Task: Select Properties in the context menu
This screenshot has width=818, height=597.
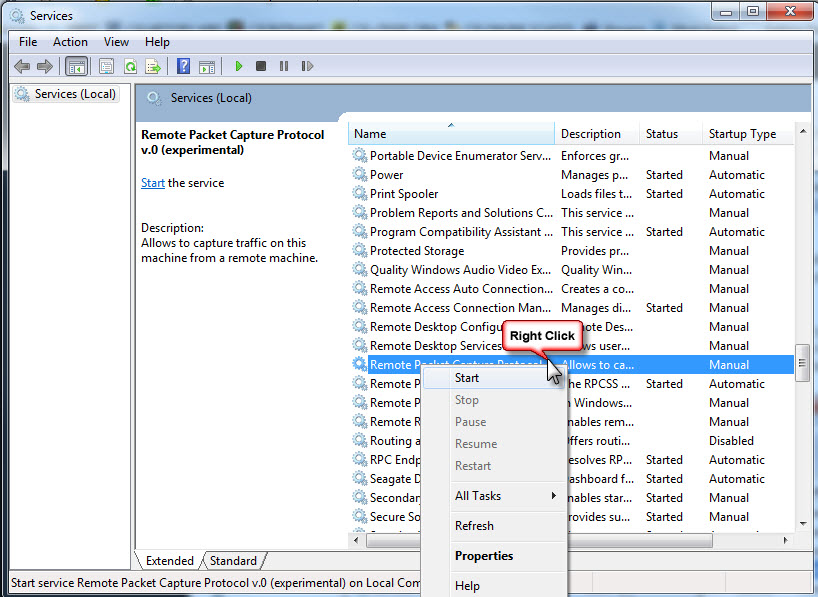Action: [x=484, y=556]
